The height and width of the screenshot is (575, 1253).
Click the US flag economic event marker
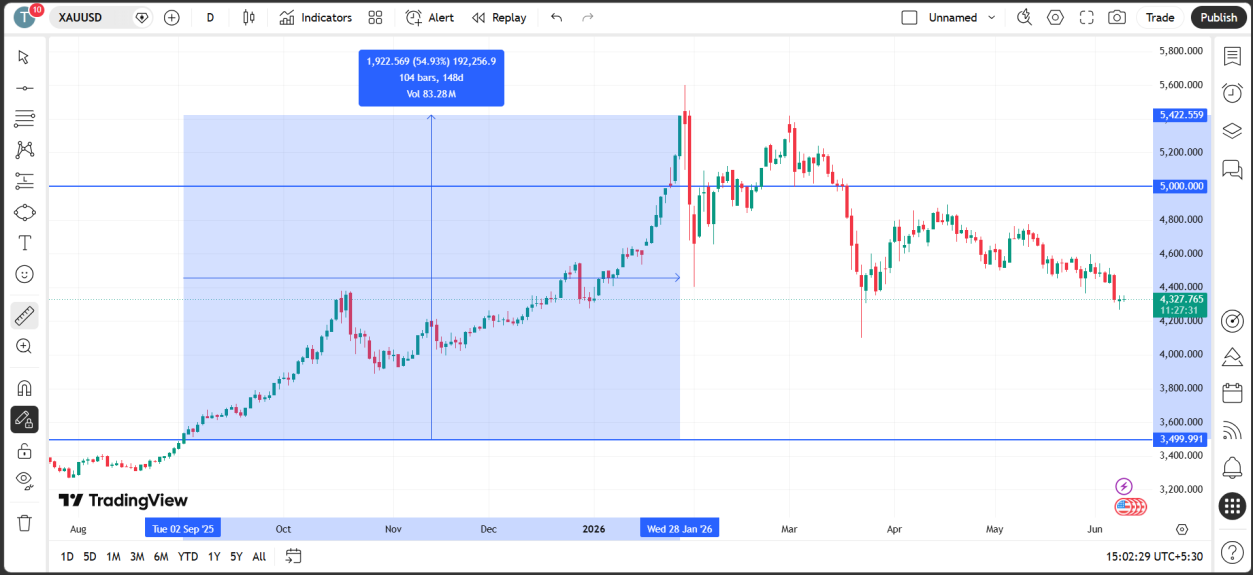(1124, 506)
